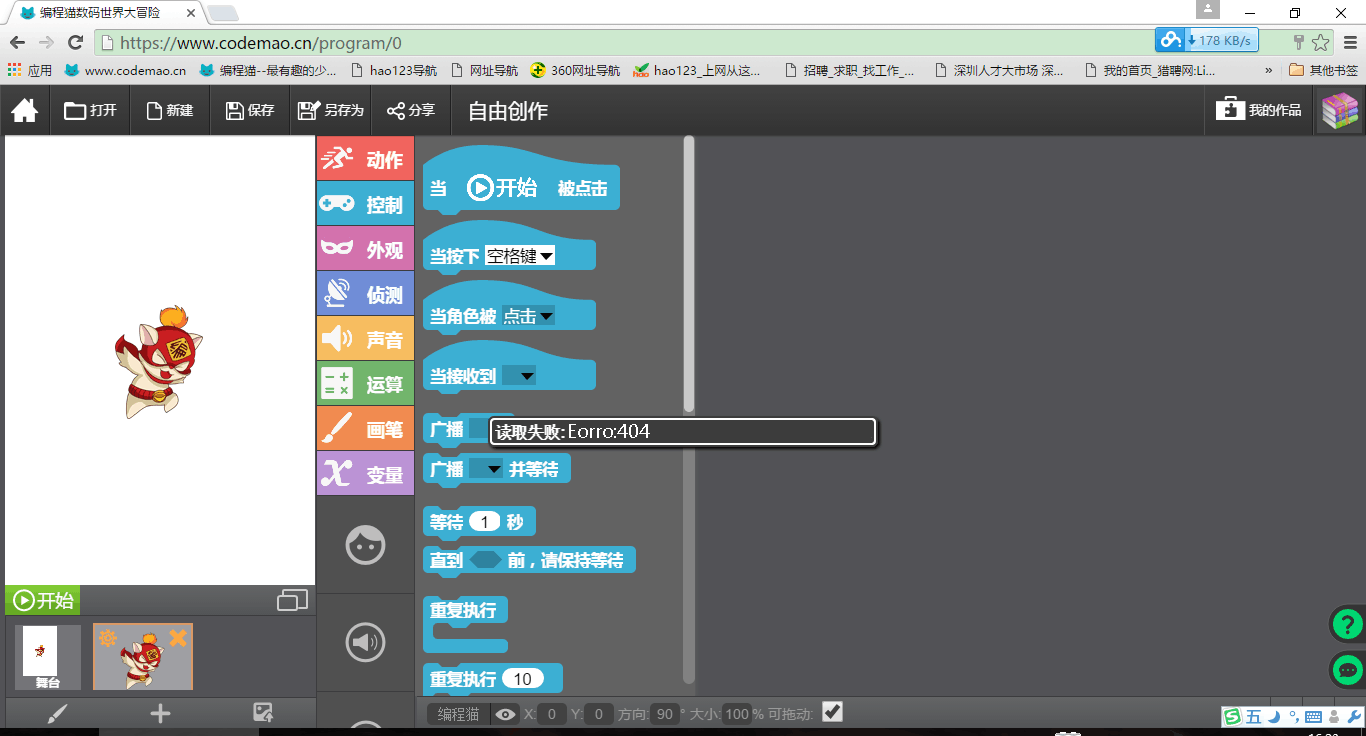
Task: Click the Y coordinate field
Action: 599,714
